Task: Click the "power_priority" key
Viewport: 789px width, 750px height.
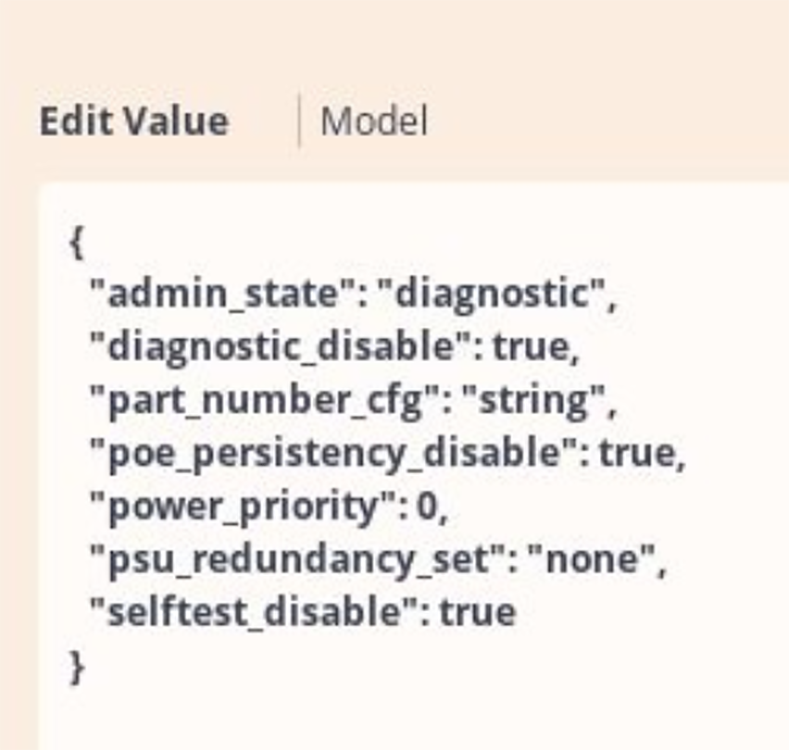Action: pyautogui.click(x=242, y=506)
